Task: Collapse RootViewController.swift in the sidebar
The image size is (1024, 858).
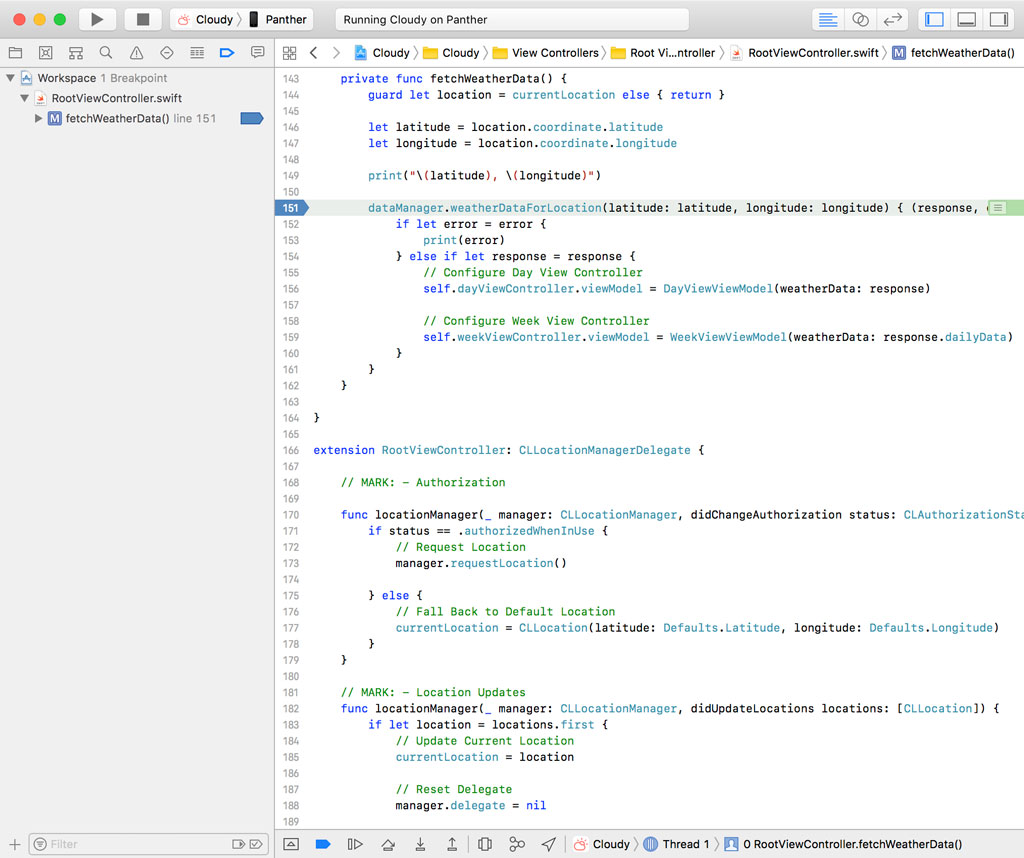Action: (x=24, y=98)
